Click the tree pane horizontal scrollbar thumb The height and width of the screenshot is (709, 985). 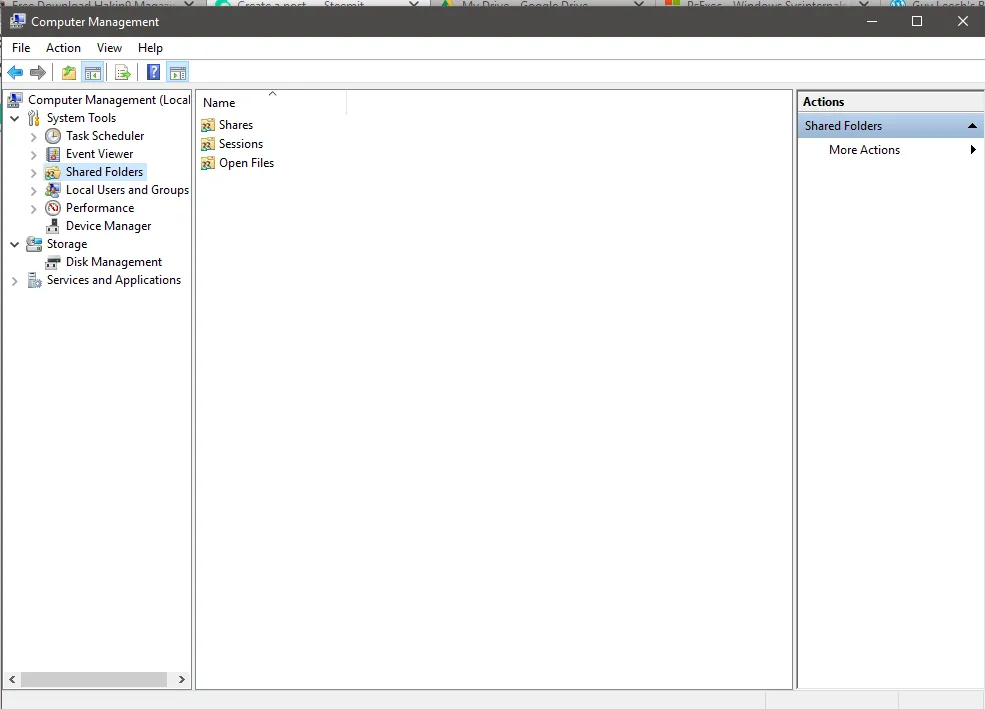coord(94,679)
